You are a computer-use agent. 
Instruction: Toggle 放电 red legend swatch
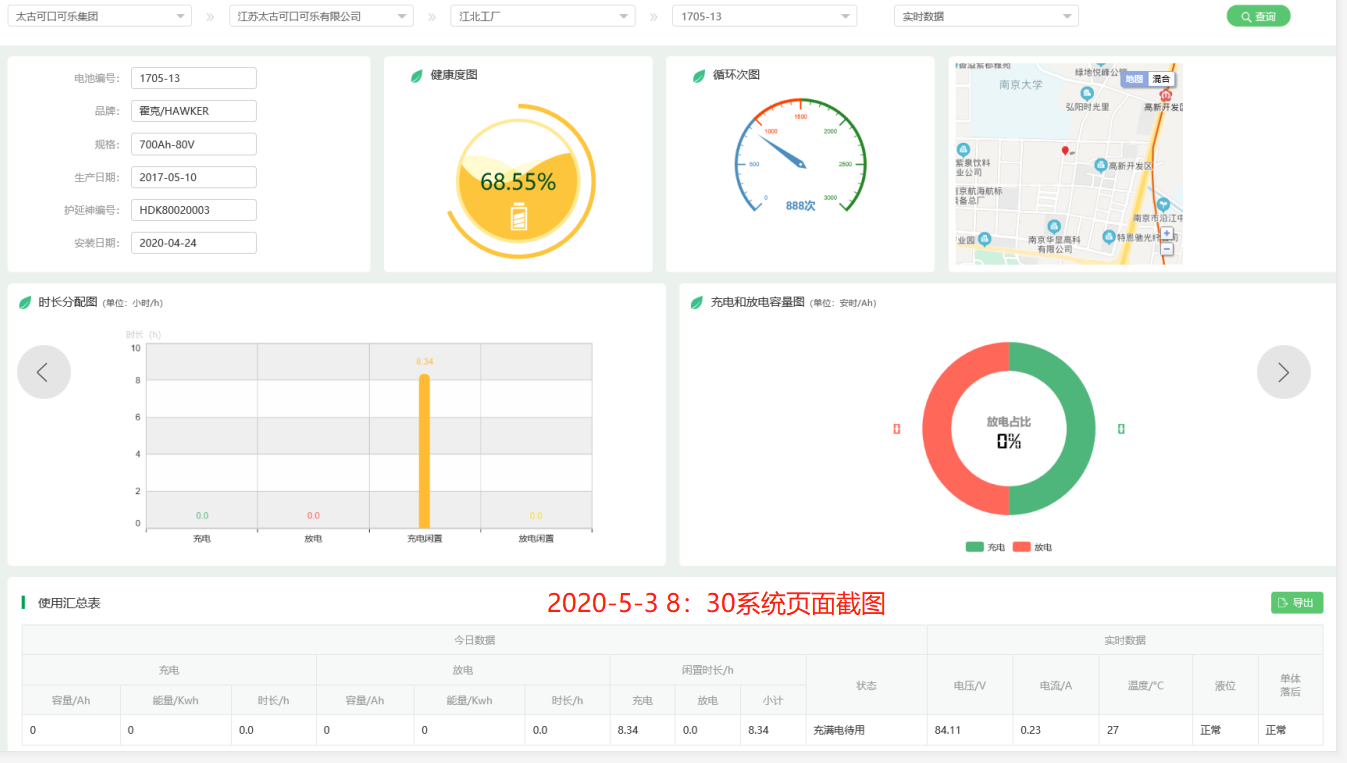click(1021, 547)
